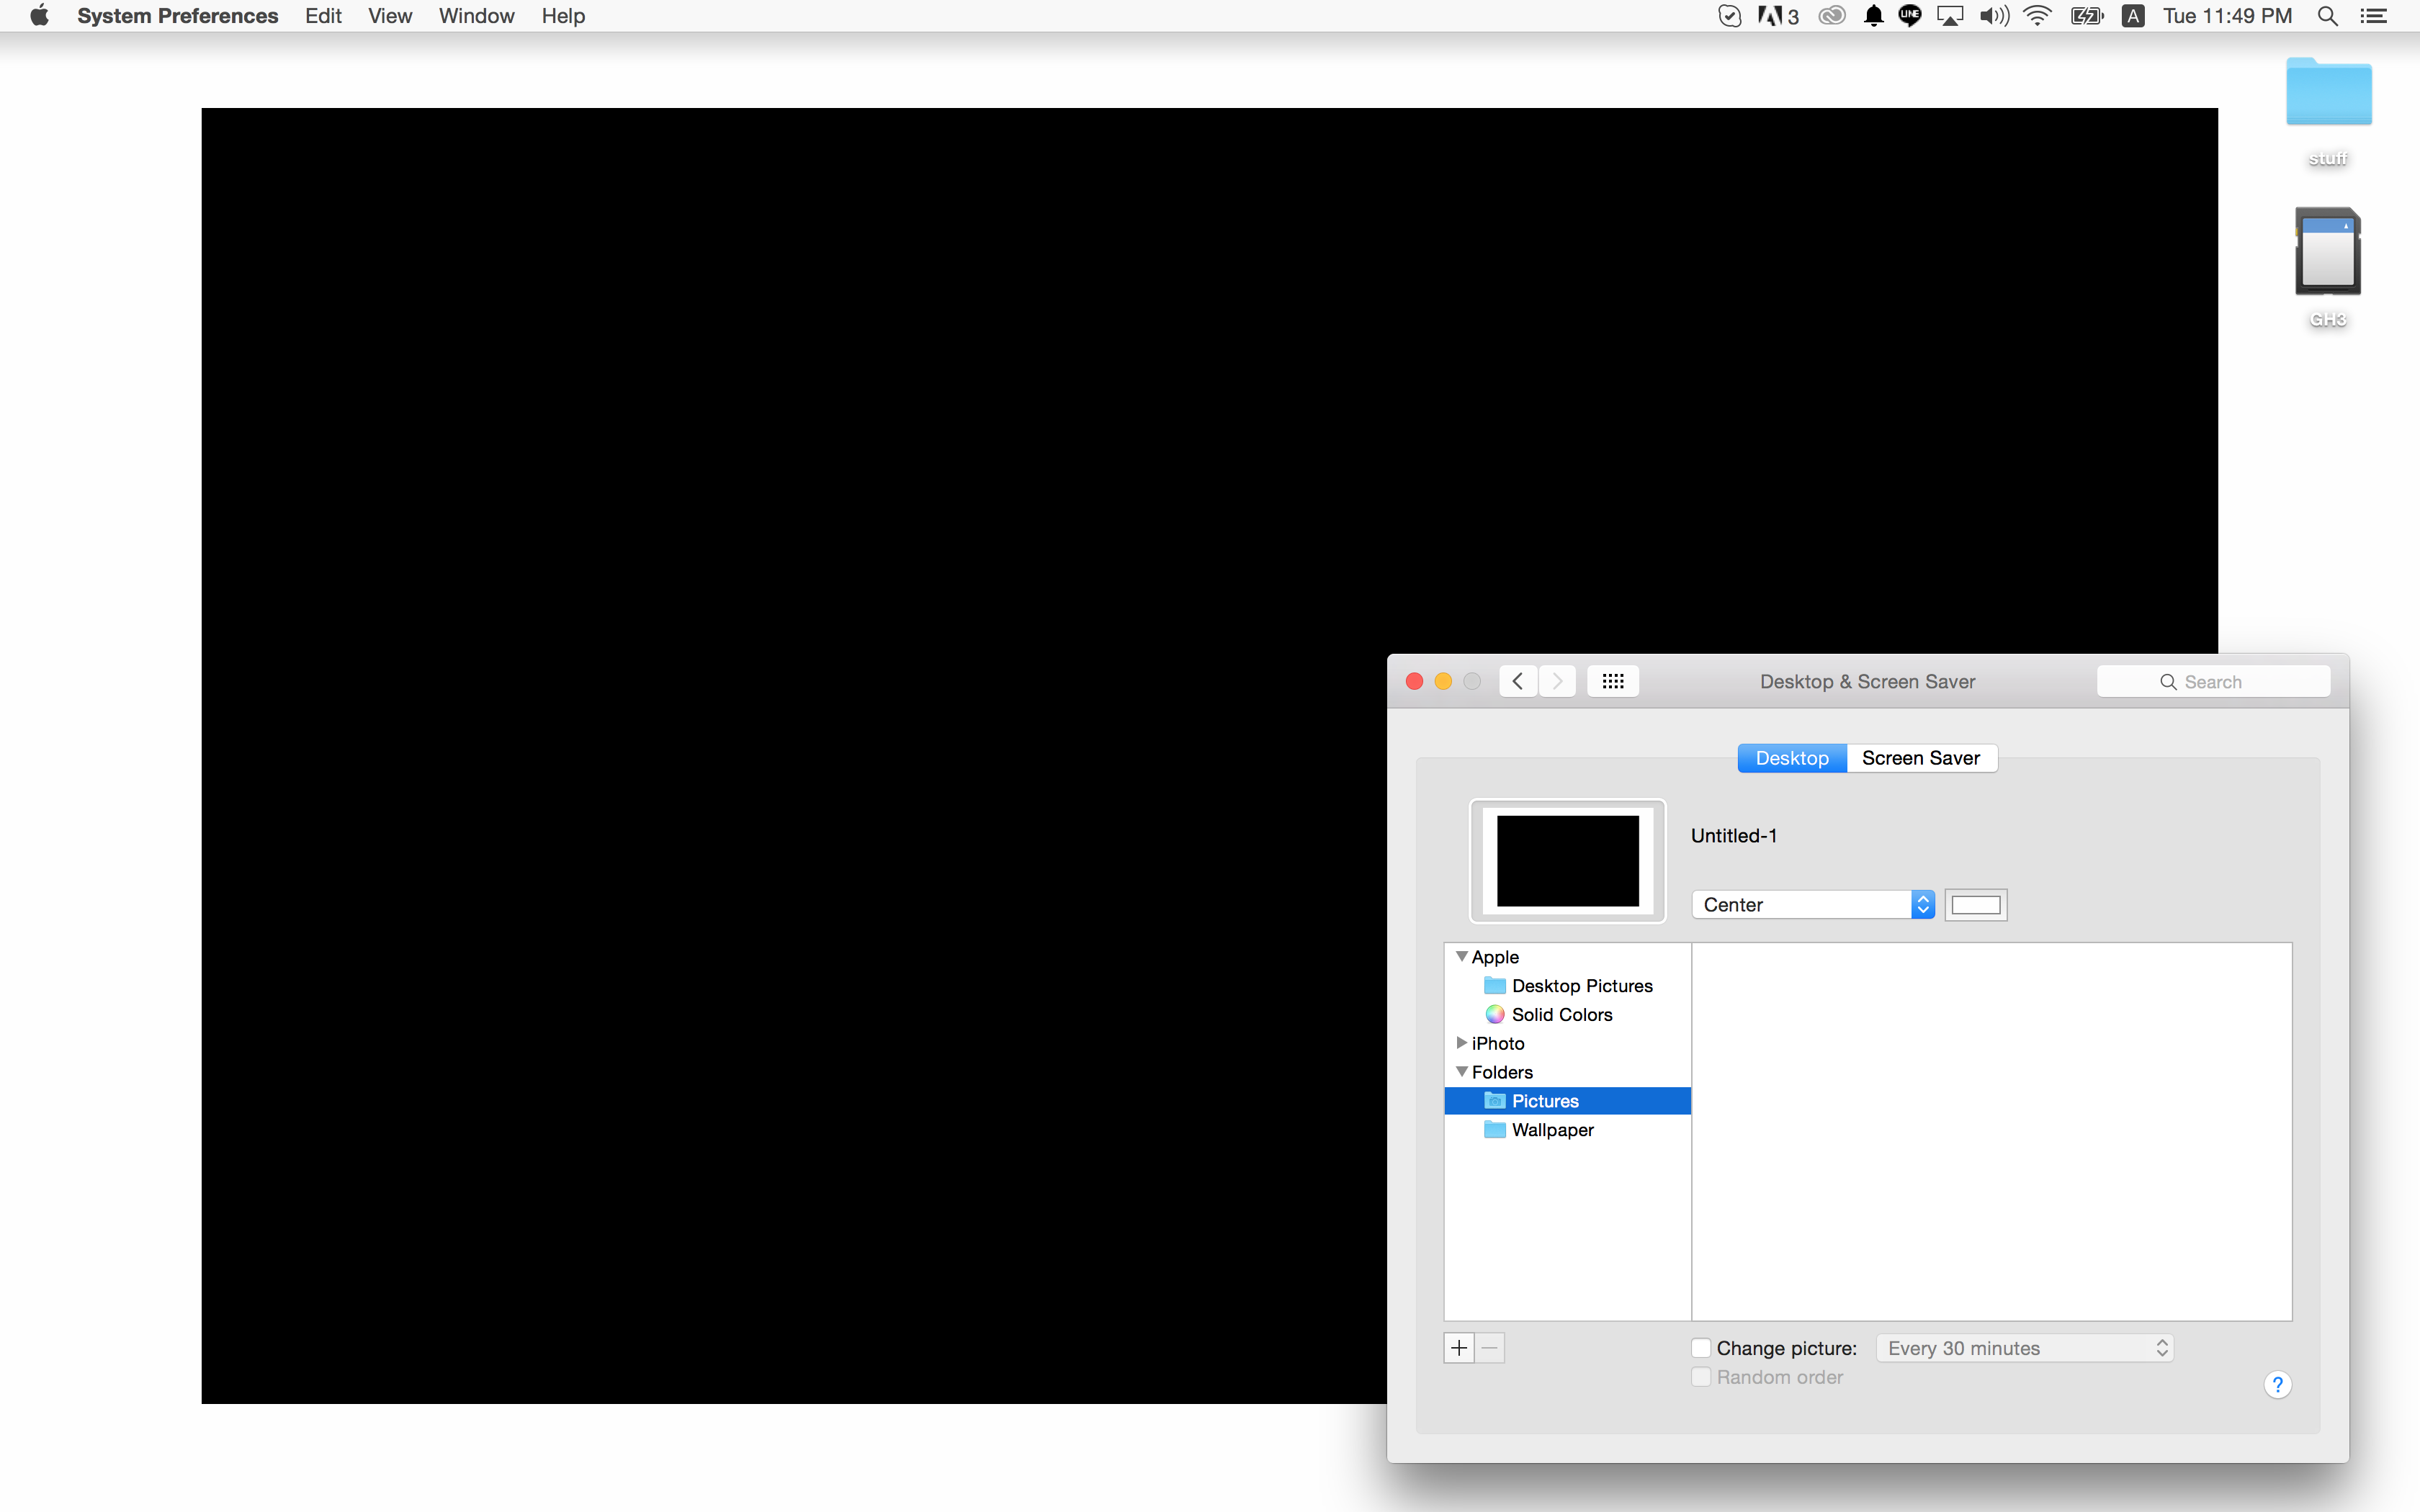Select the Solid Colors rainbow icon
Screen dimensions: 2420x1512
[x=1495, y=1014]
